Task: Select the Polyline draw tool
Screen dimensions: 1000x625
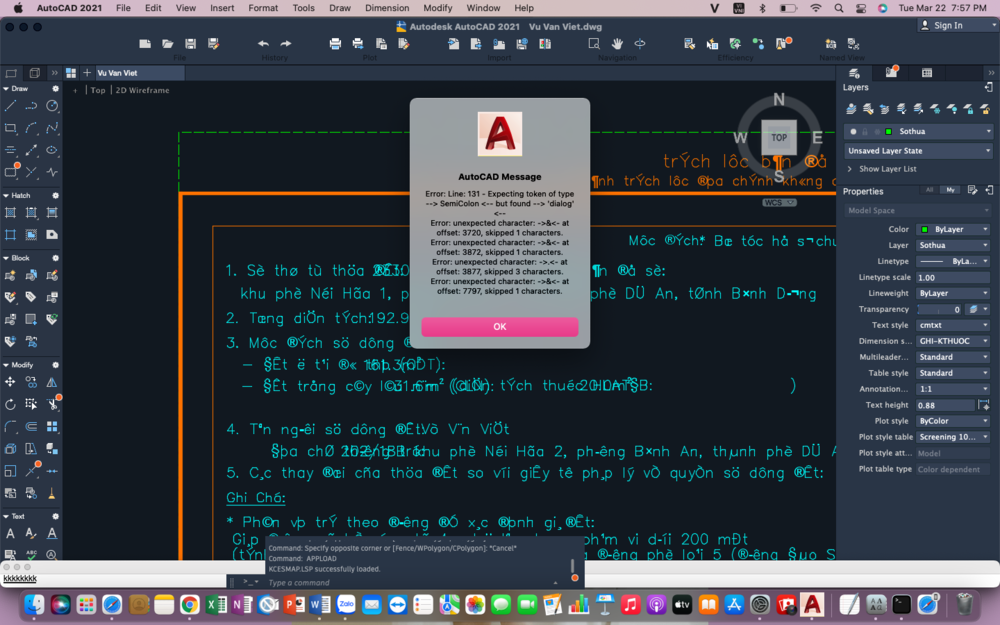Action: click(x=31, y=106)
